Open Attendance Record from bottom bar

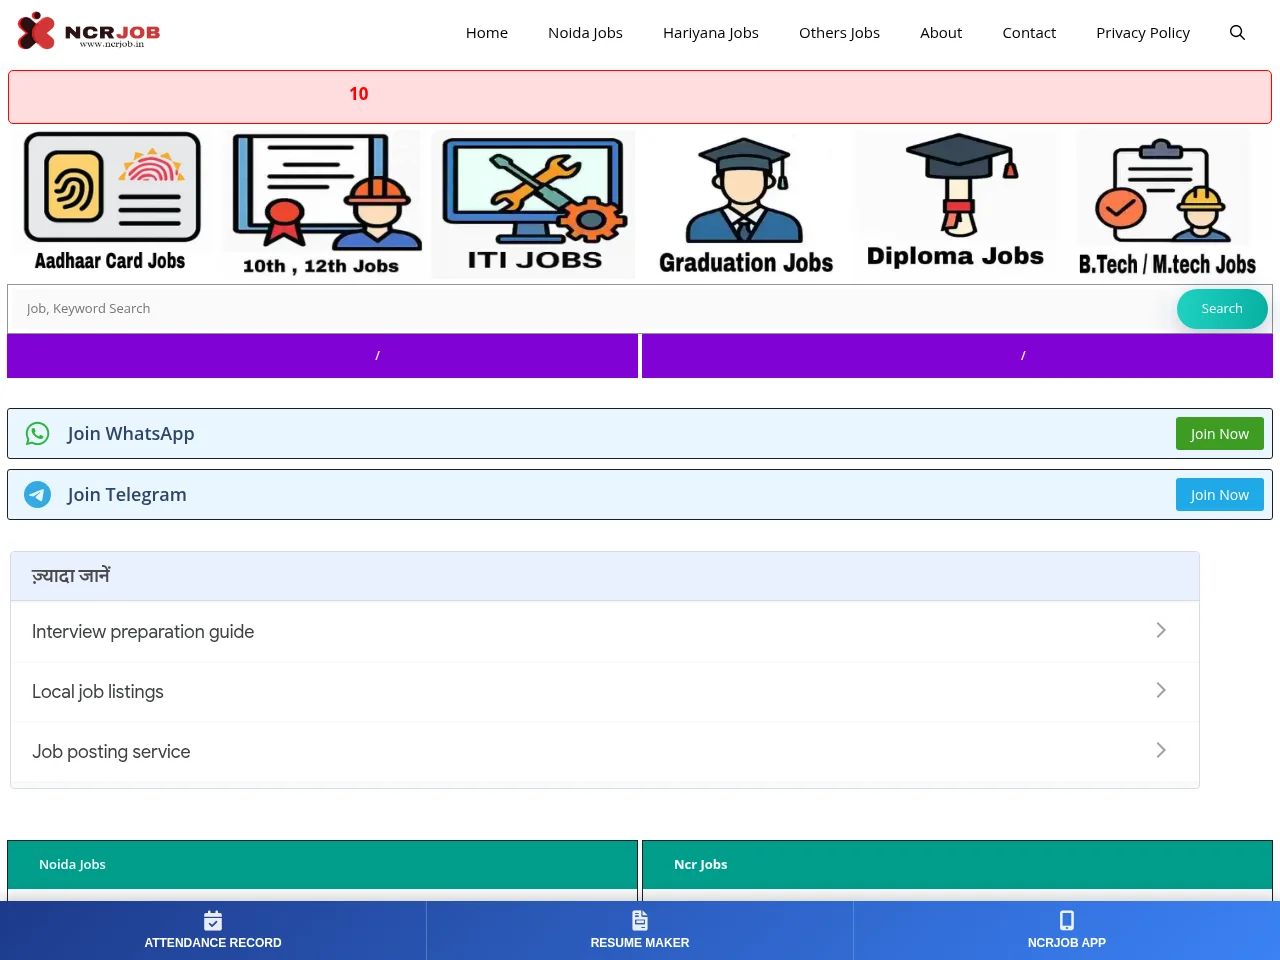click(x=213, y=930)
